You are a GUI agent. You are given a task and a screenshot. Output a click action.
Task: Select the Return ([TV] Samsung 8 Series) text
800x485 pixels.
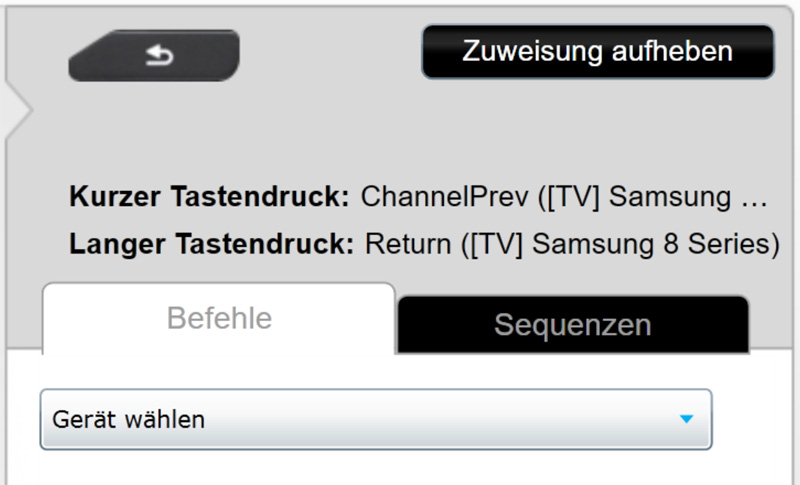tap(572, 243)
